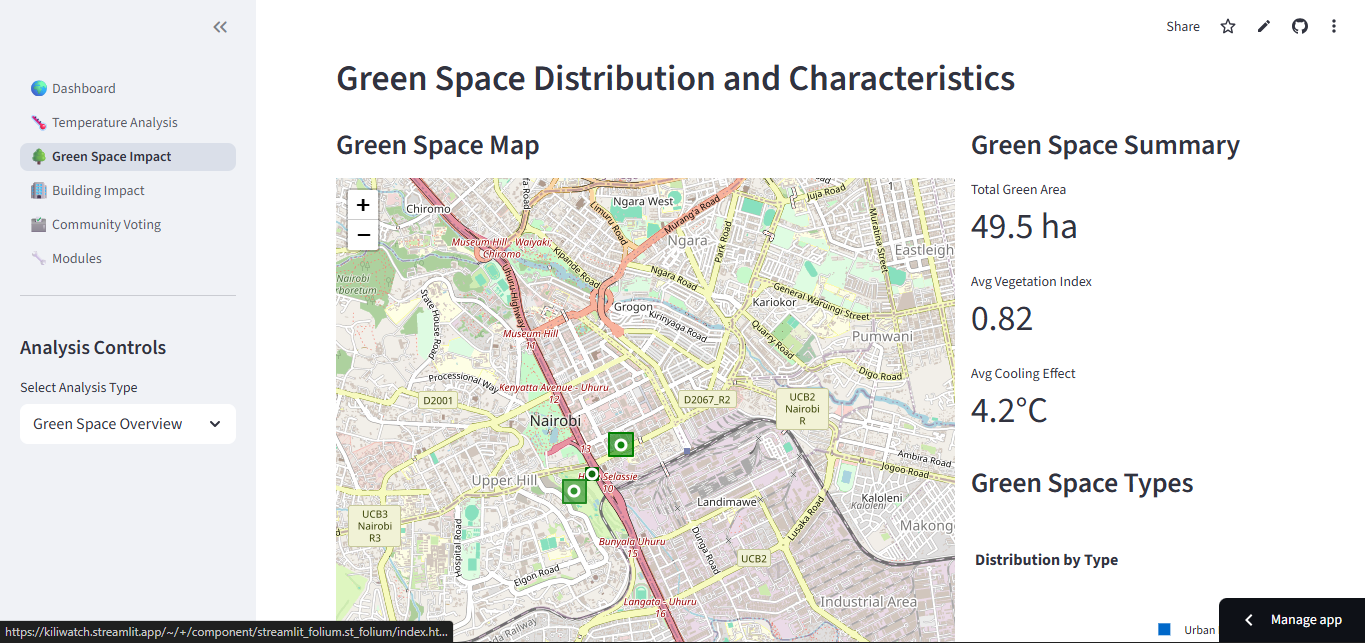Click the Avg Cooling Effect label
The image size is (1365, 643).
1023,373
